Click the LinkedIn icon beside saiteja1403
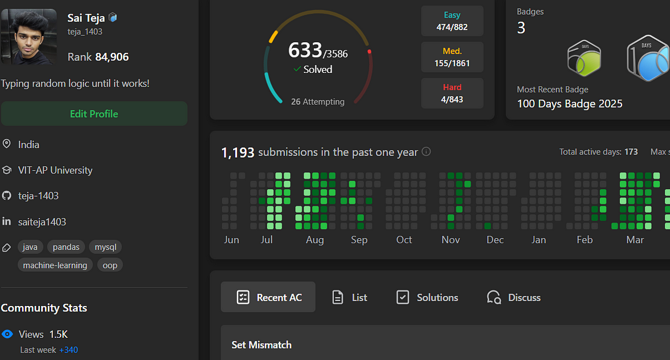670x360 pixels. click(x=6, y=221)
